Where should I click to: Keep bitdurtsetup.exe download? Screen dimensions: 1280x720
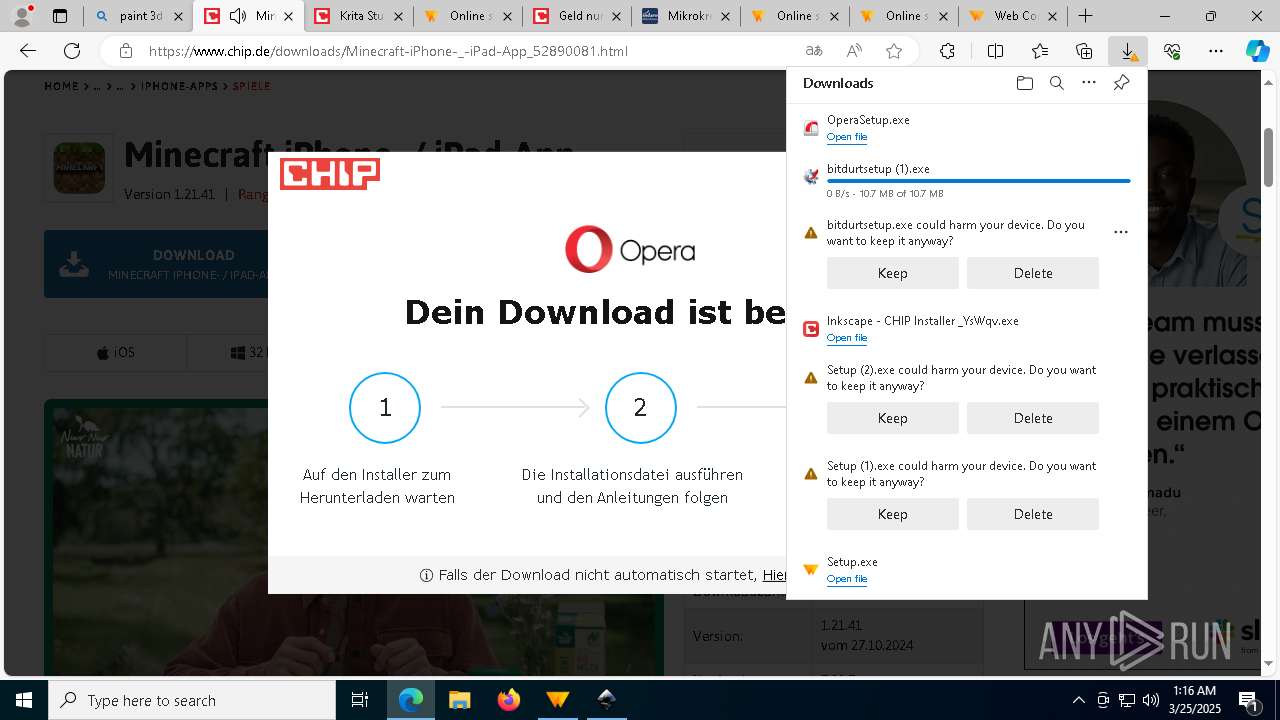point(893,273)
